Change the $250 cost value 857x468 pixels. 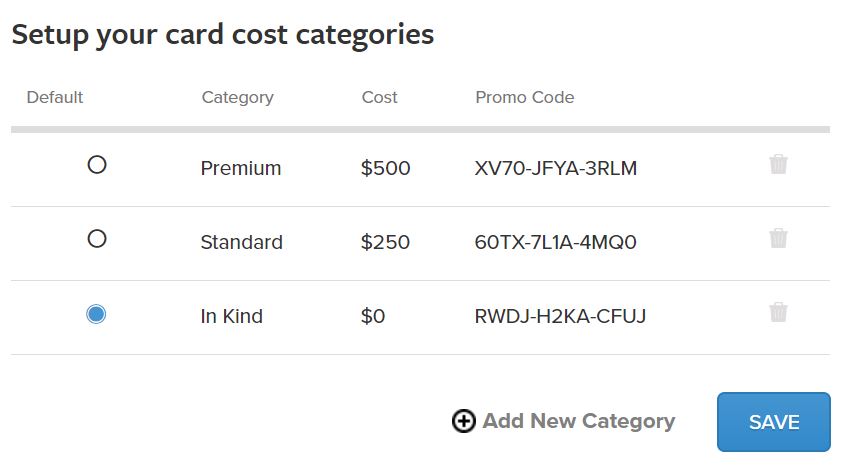tap(385, 242)
